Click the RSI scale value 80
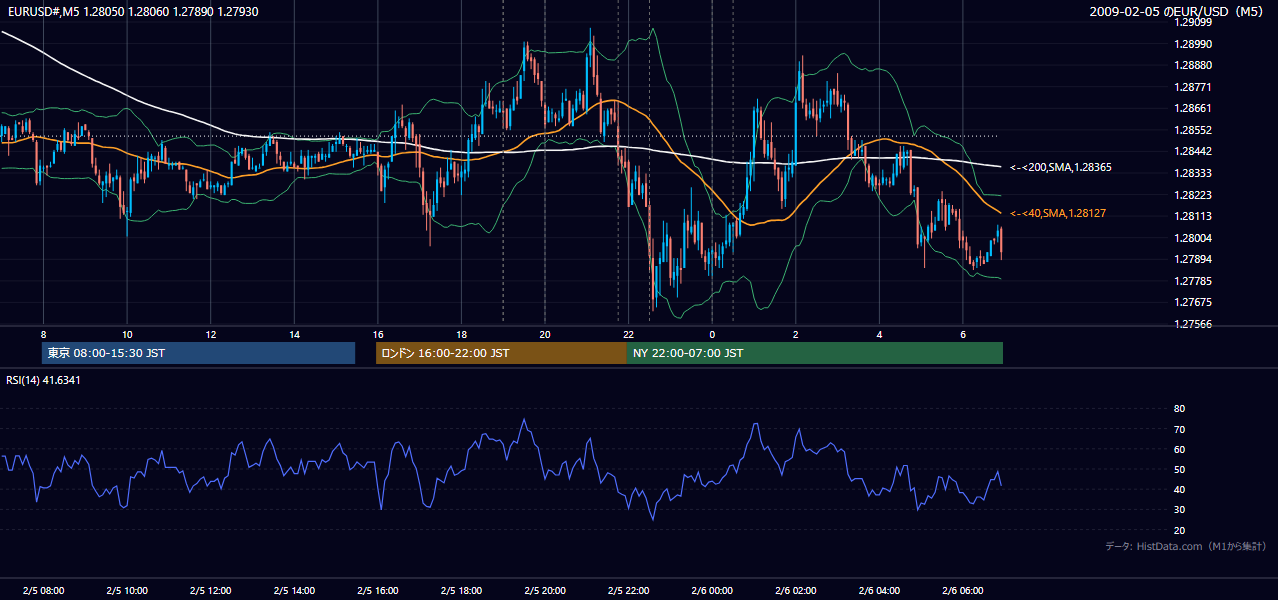Screen dimensions: 1278x600 coord(1179,409)
